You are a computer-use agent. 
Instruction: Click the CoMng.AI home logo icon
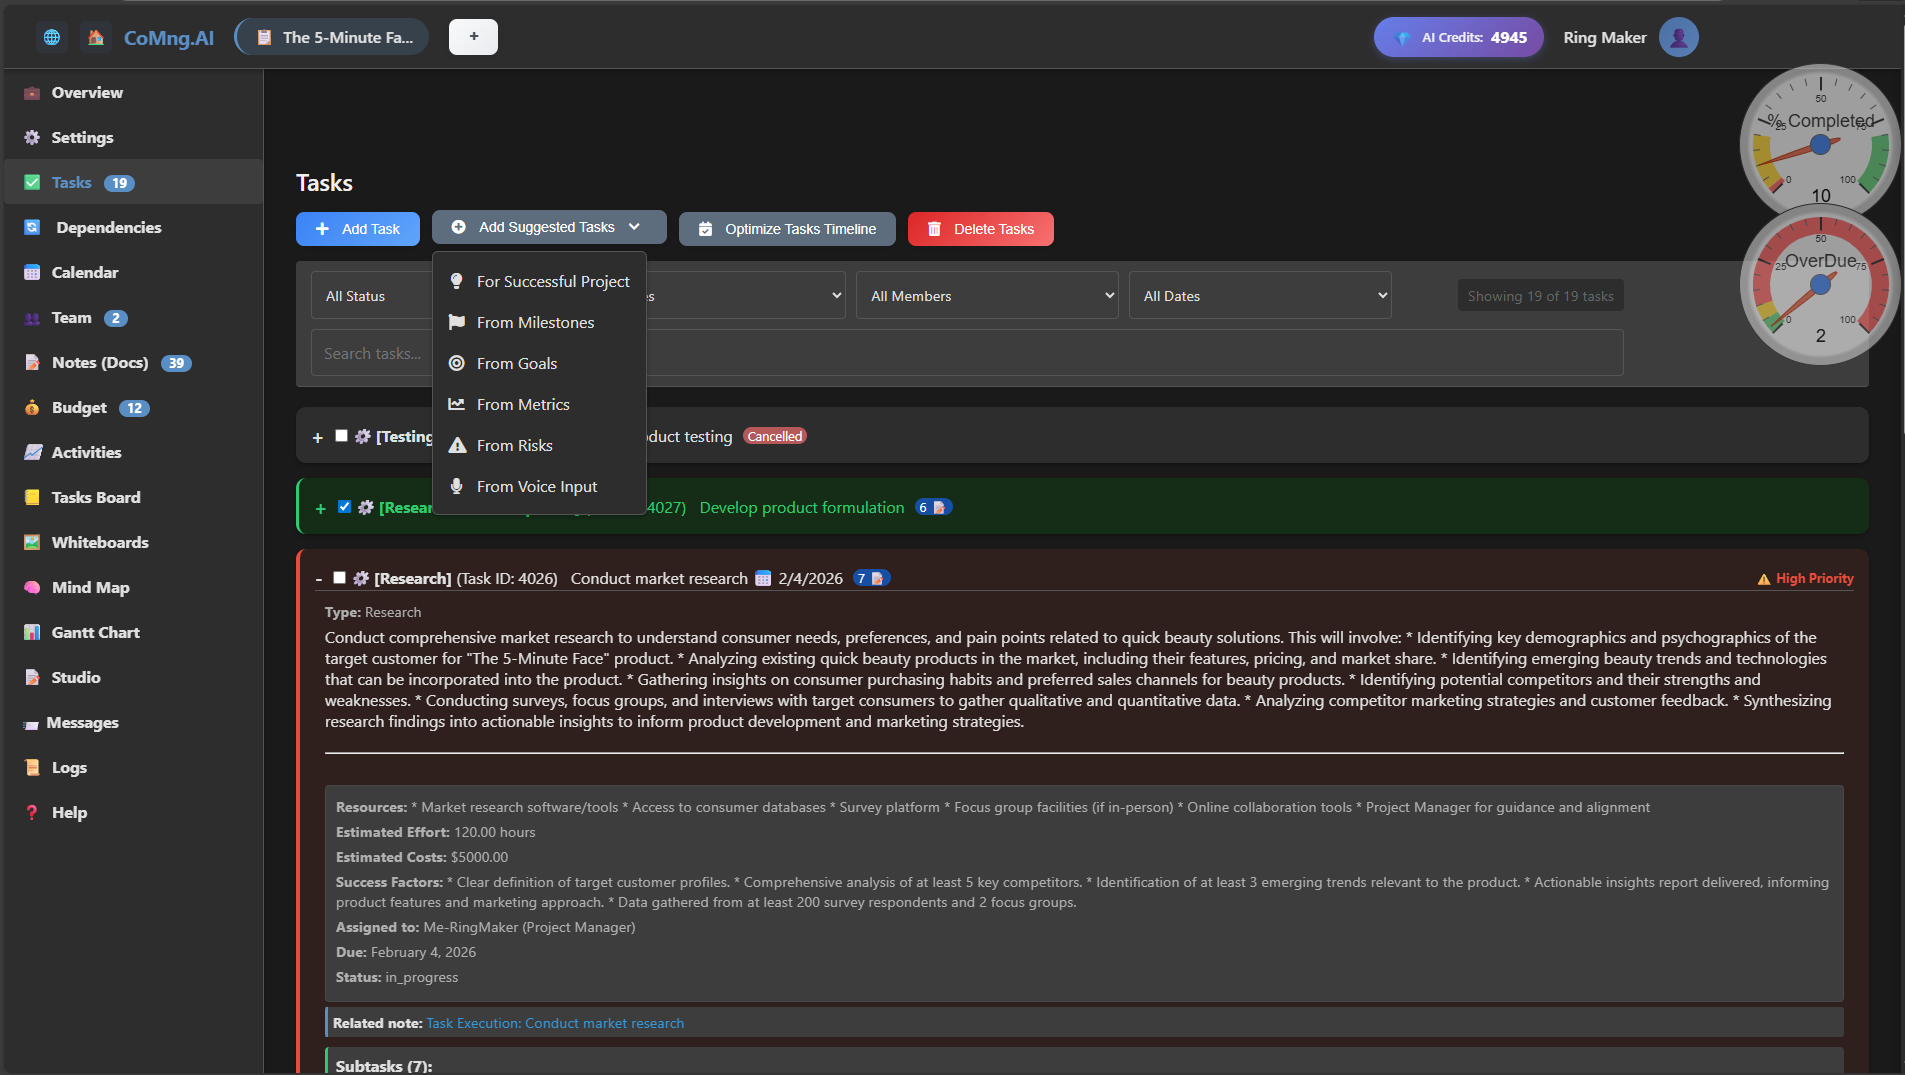point(96,37)
